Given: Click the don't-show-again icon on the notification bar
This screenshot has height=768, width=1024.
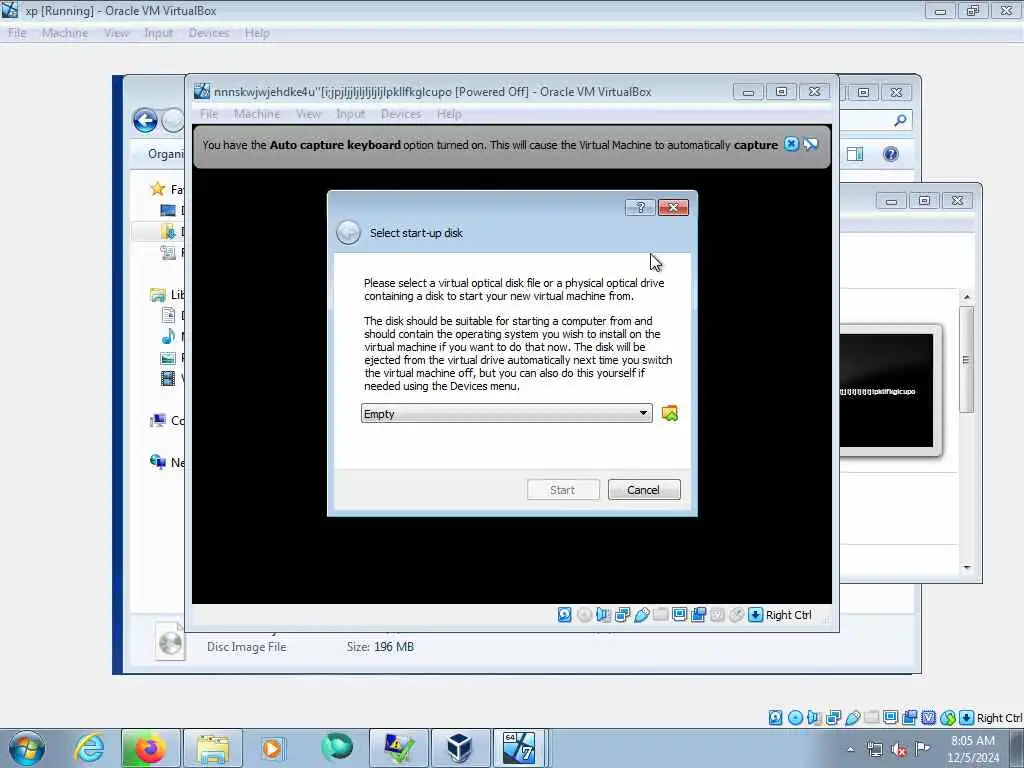Looking at the screenshot, I should tap(810, 144).
